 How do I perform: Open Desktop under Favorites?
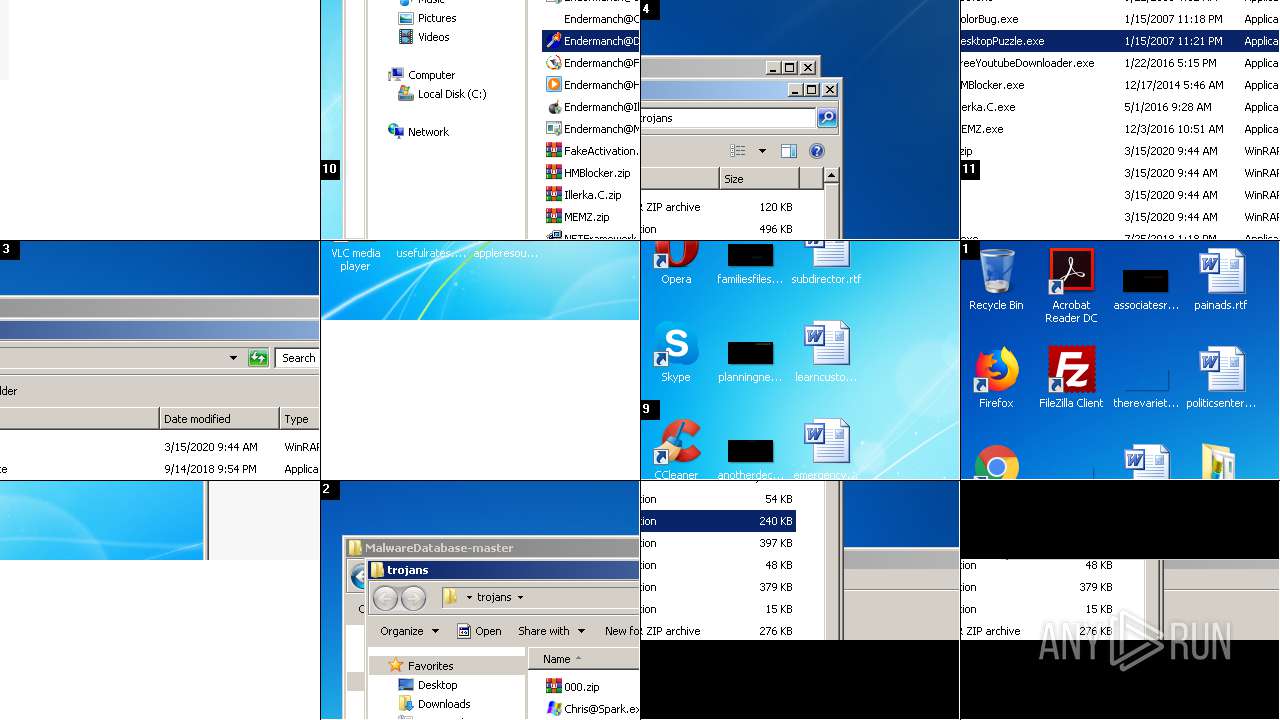pyautogui.click(x=428, y=685)
